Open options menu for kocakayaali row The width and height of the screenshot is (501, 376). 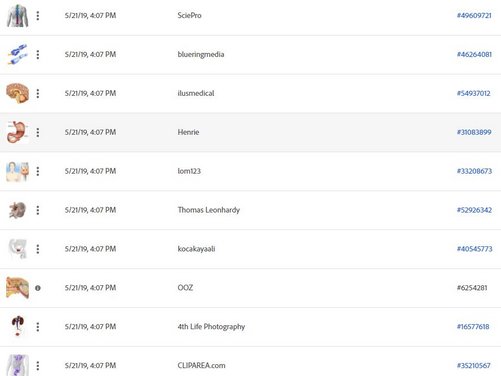[x=38, y=249]
